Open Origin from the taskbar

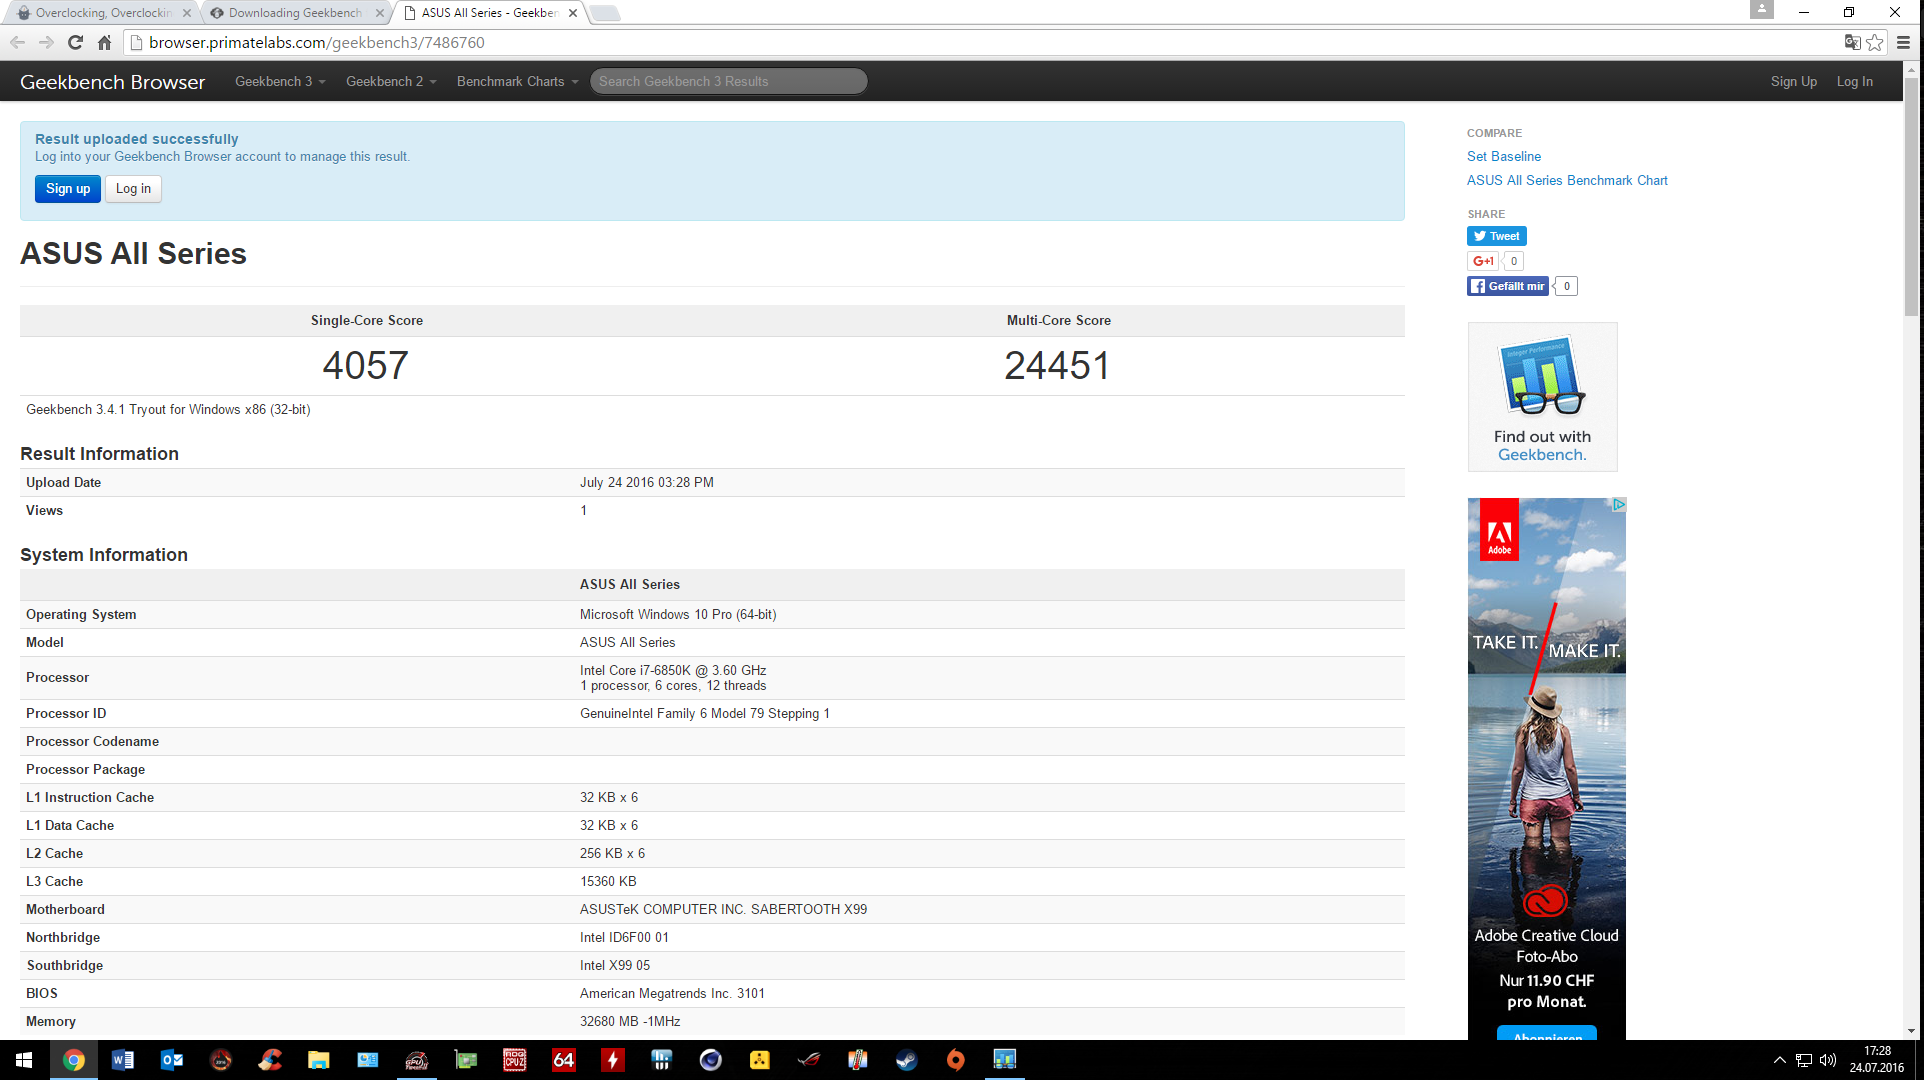click(955, 1060)
